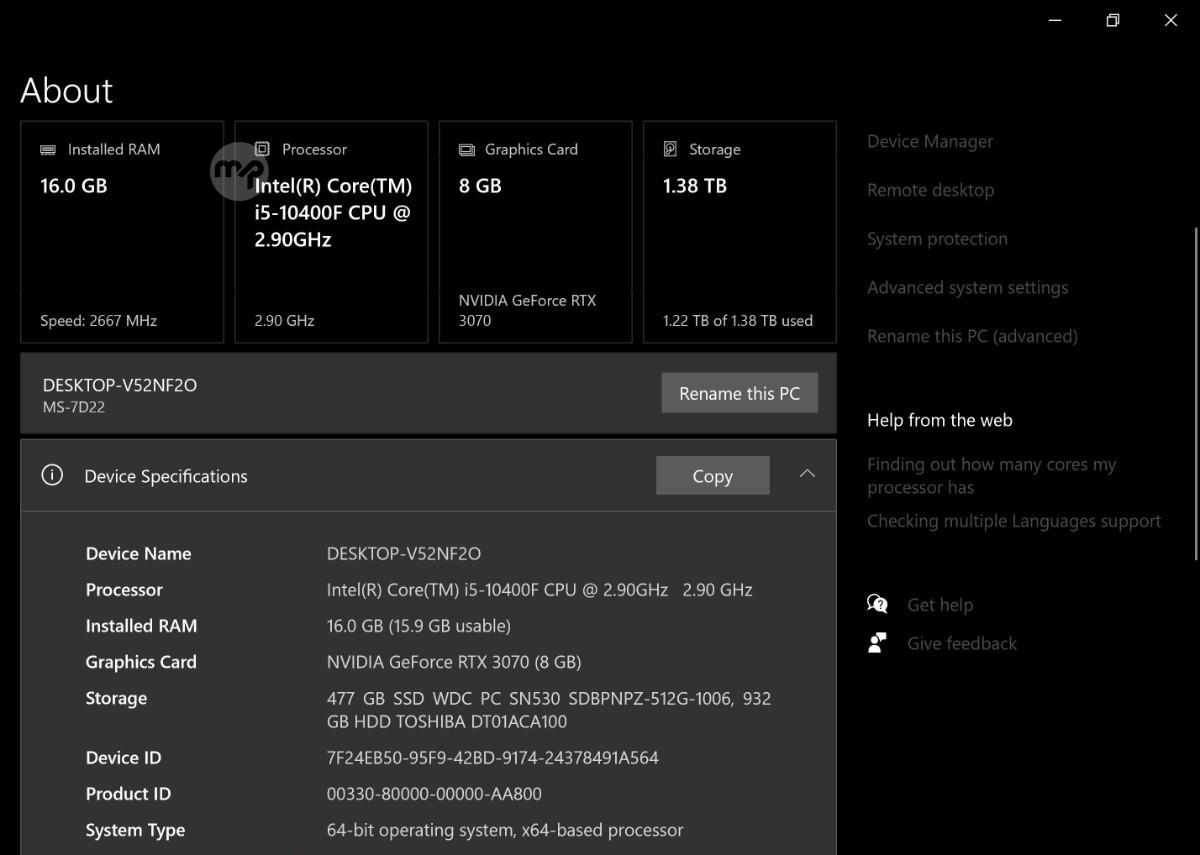
Task: Click the Get help icon
Action: (x=877, y=604)
